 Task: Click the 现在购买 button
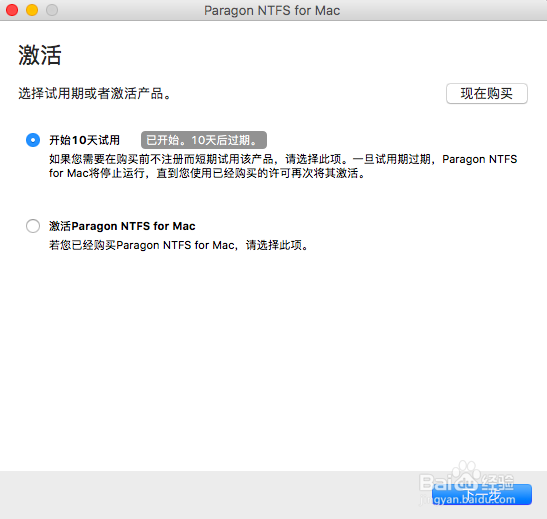click(x=487, y=93)
